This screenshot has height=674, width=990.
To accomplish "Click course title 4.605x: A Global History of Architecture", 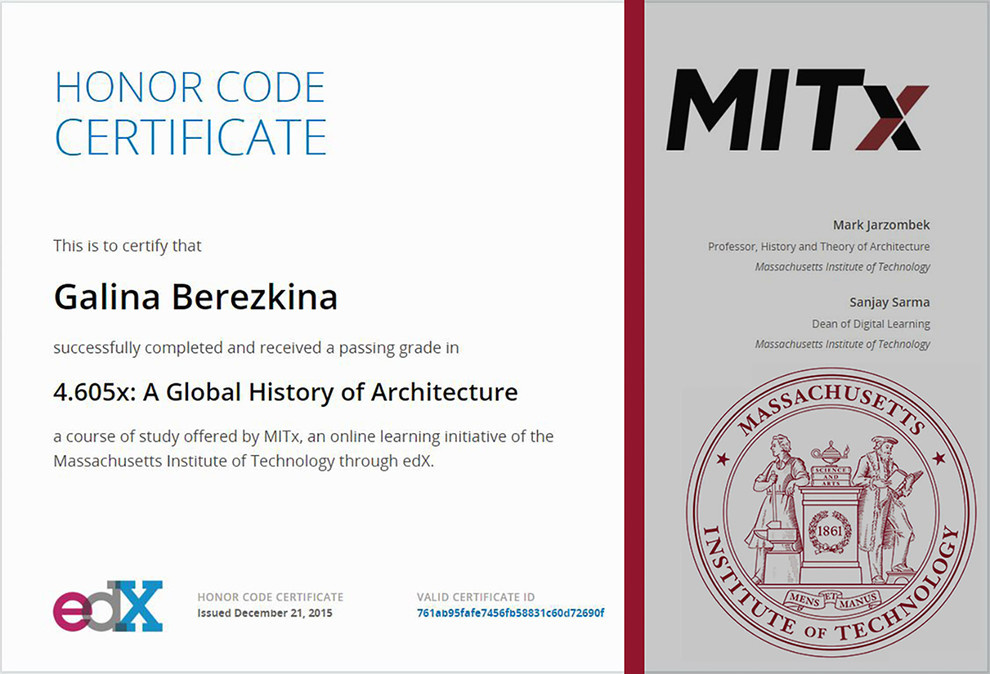I will [285, 392].
